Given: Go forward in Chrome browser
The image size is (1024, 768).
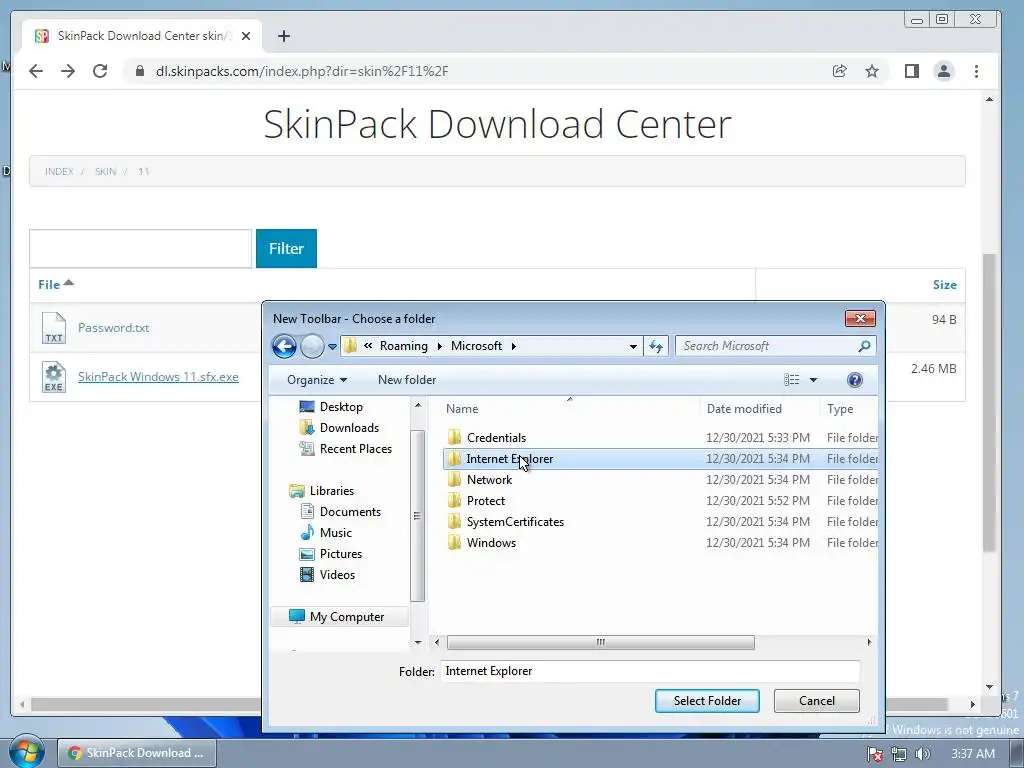Looking at the screenshot, I should tap(68, 71).
